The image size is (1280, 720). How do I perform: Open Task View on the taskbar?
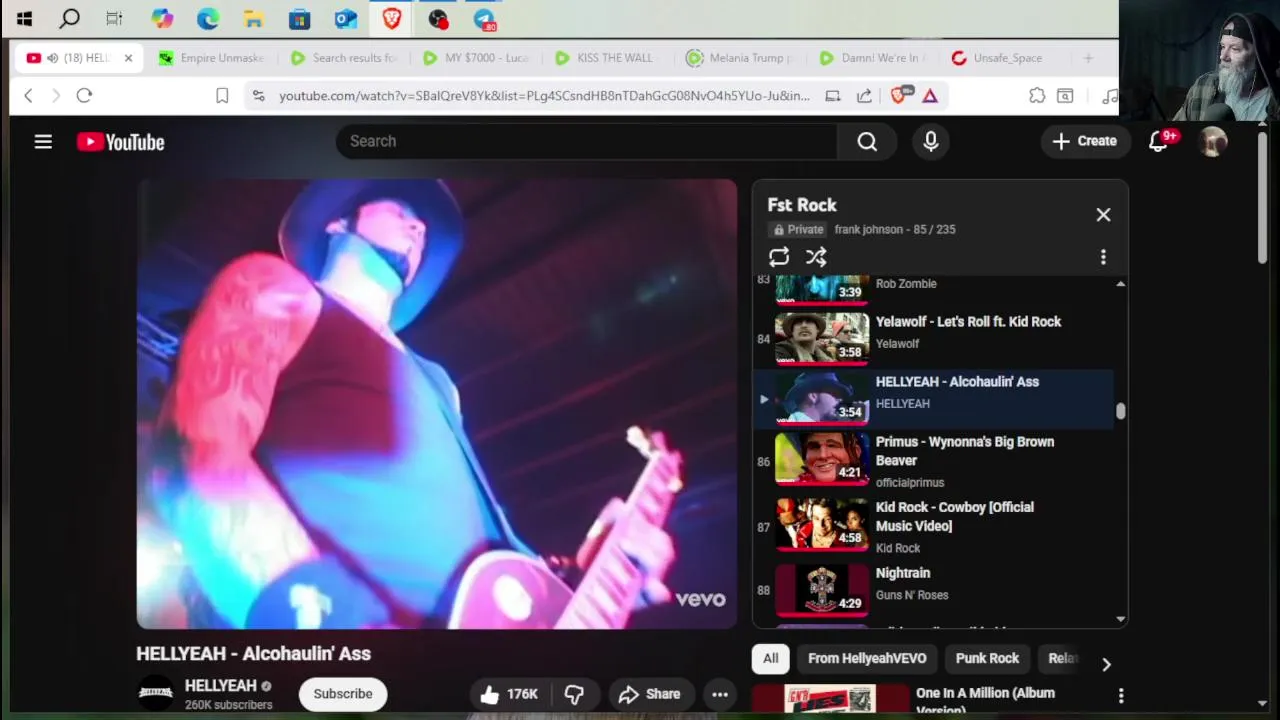tap(114, 18)
